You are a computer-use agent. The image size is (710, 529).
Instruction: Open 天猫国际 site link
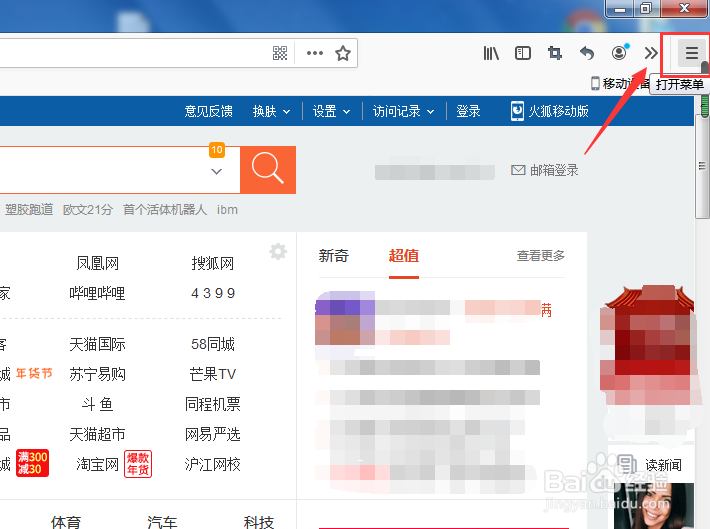(x=97, y=344)
